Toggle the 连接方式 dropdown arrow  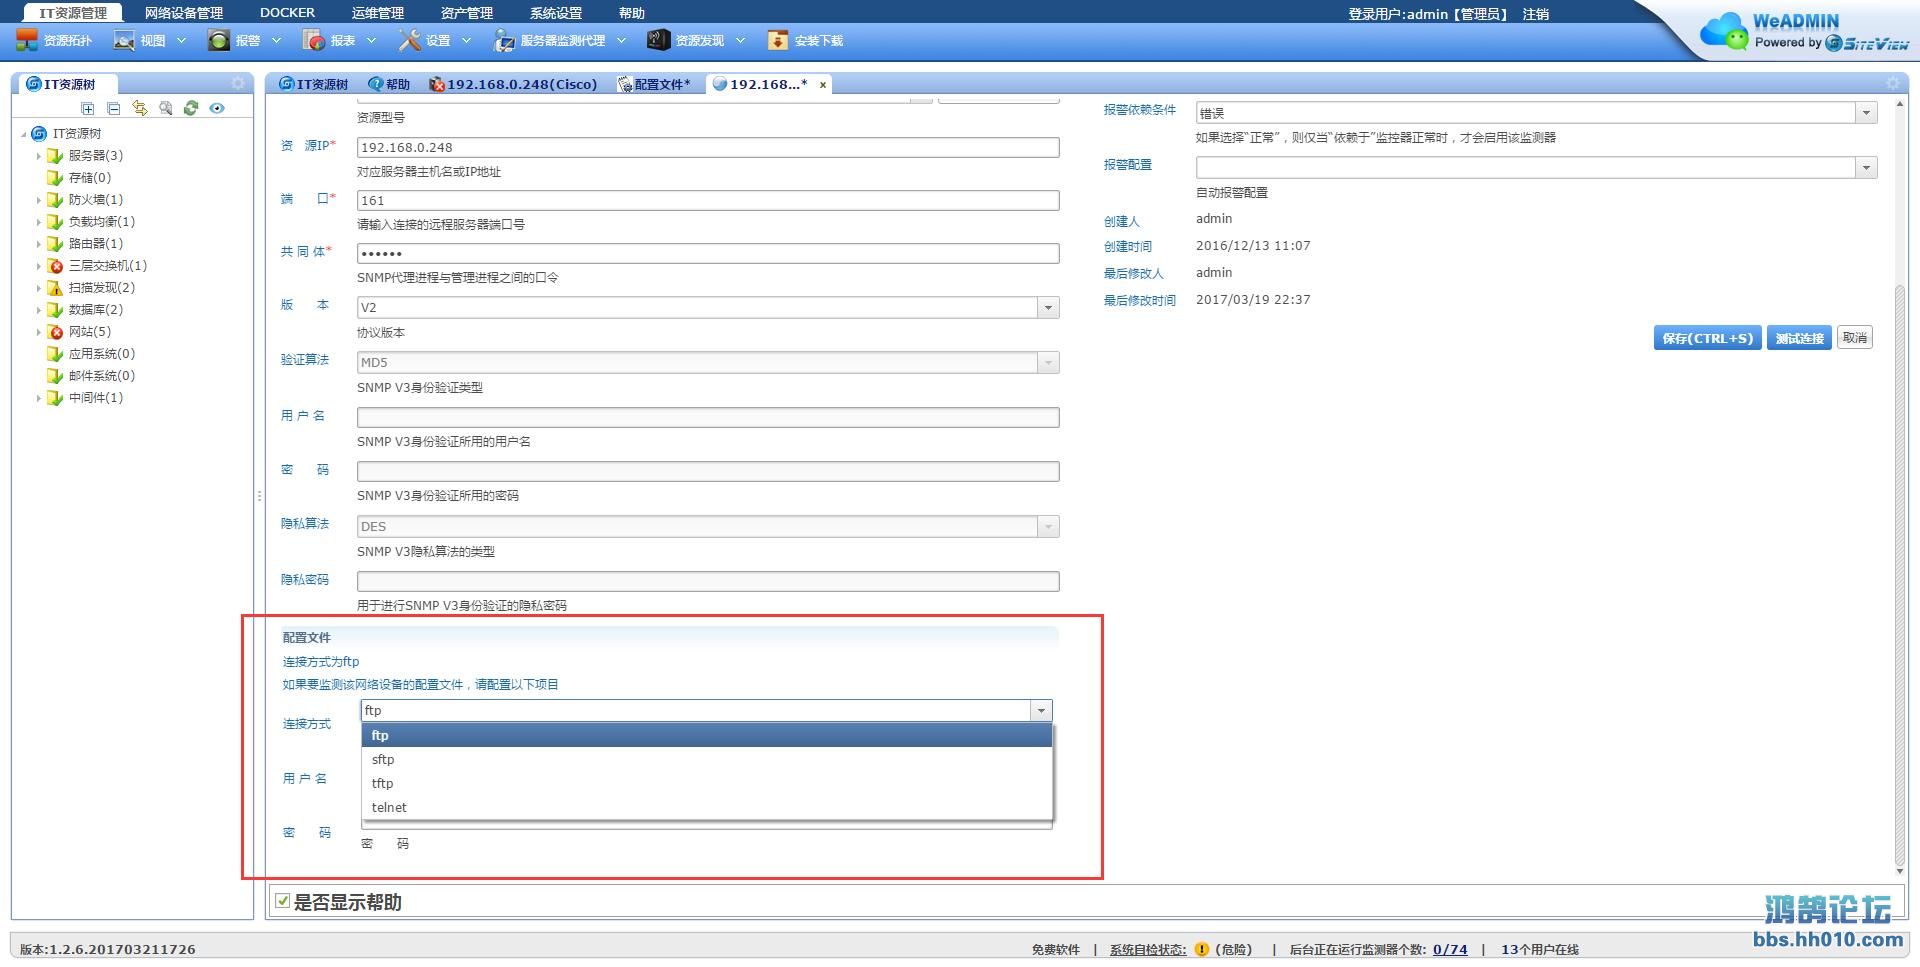click(x=1041, y=710)
